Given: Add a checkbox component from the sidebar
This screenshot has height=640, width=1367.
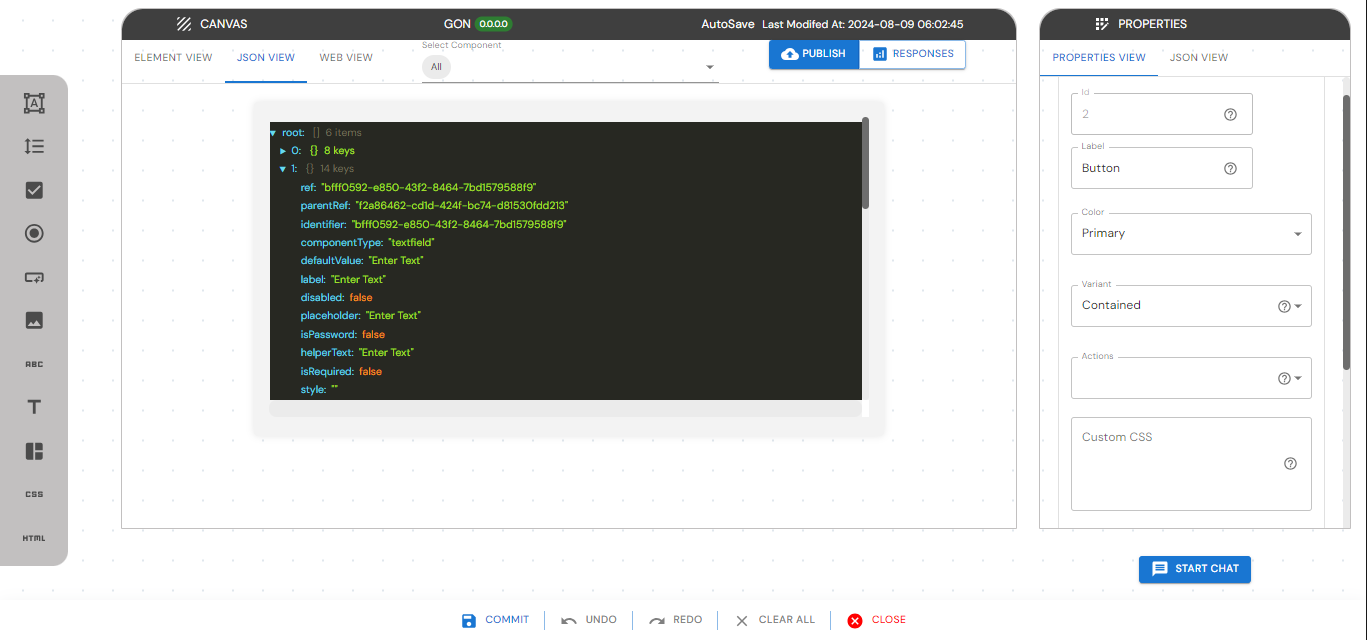Looking at the screenshot, I should coord(34,190).
